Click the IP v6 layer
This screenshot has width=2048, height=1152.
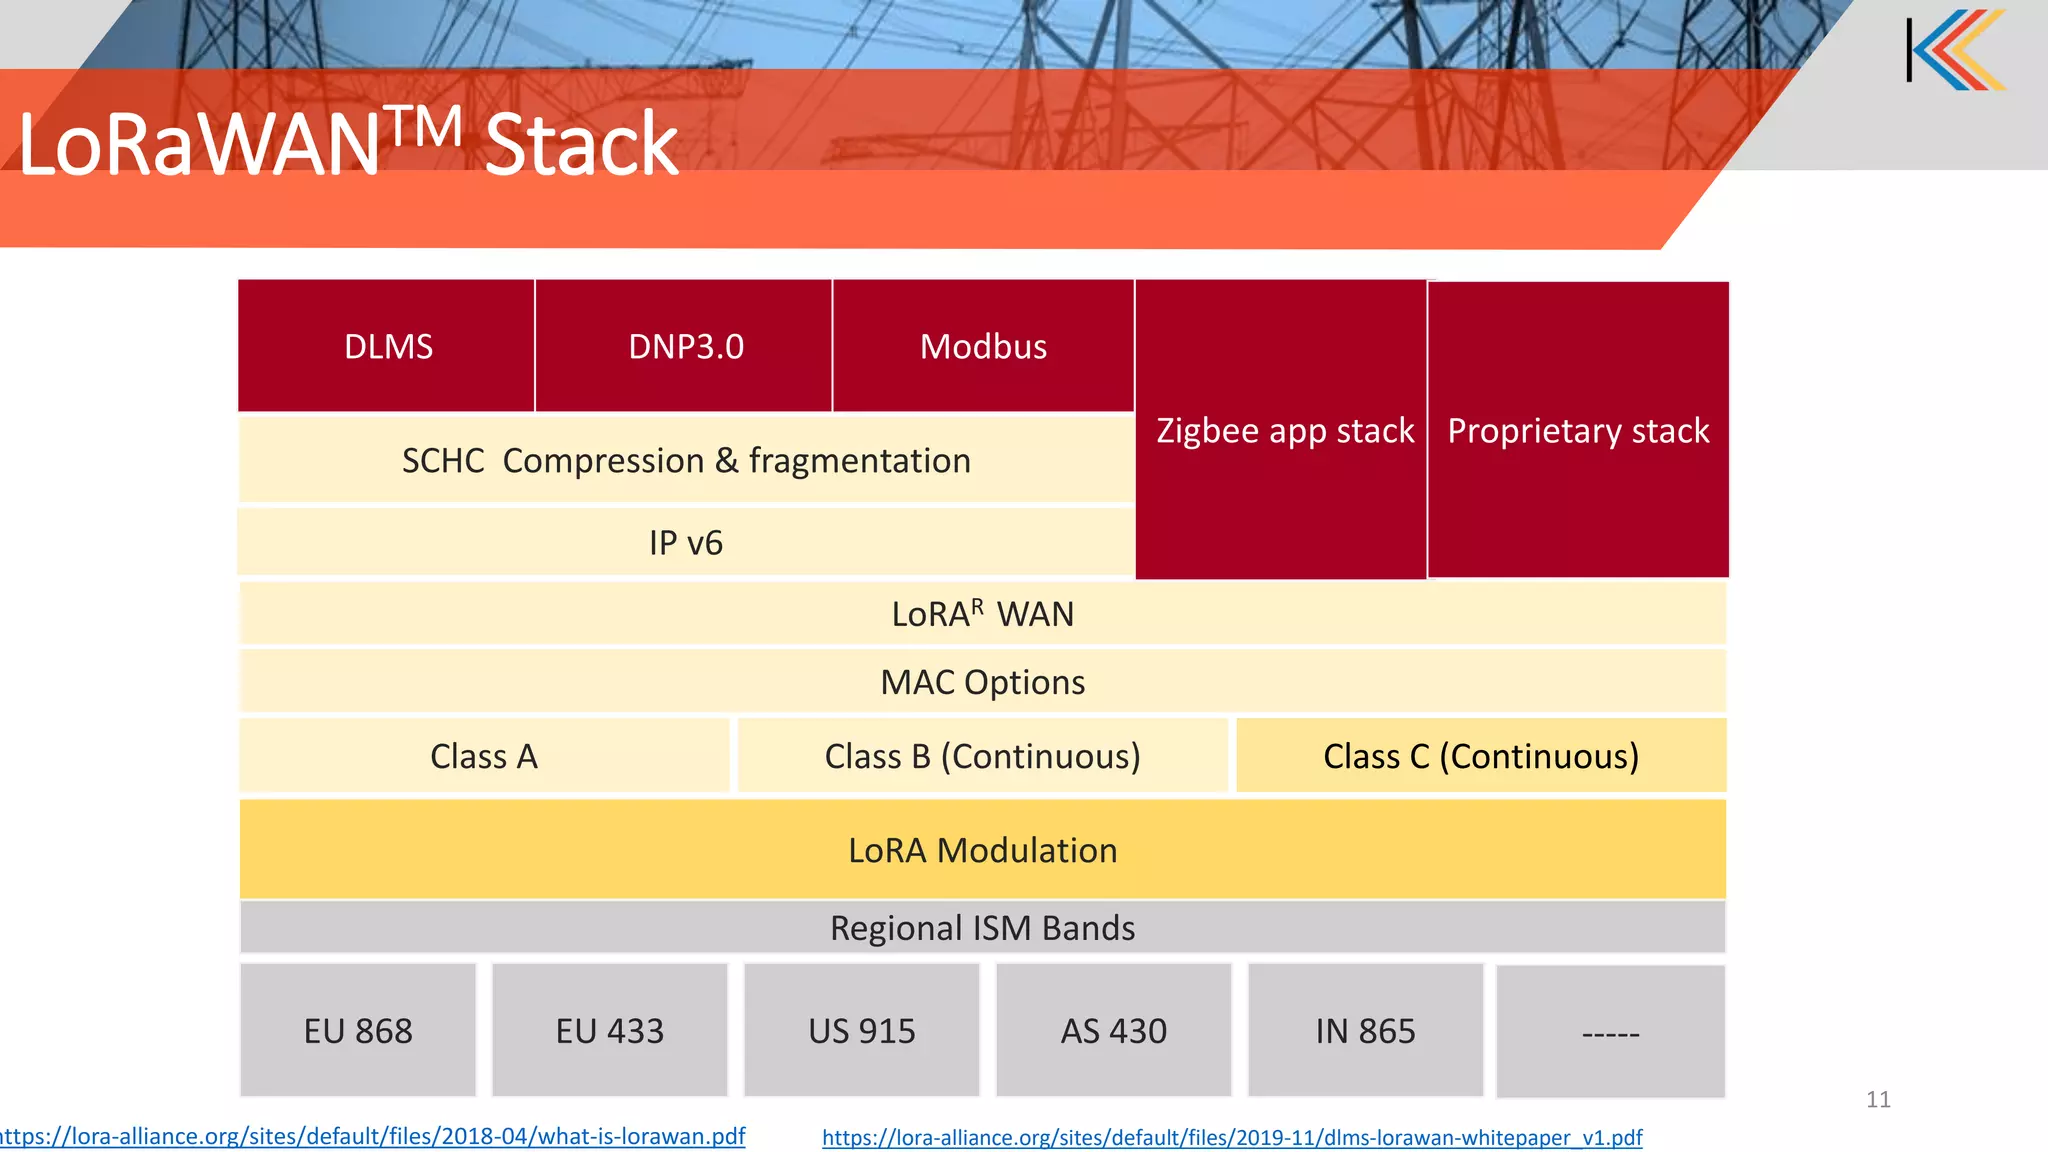point(686,542)
